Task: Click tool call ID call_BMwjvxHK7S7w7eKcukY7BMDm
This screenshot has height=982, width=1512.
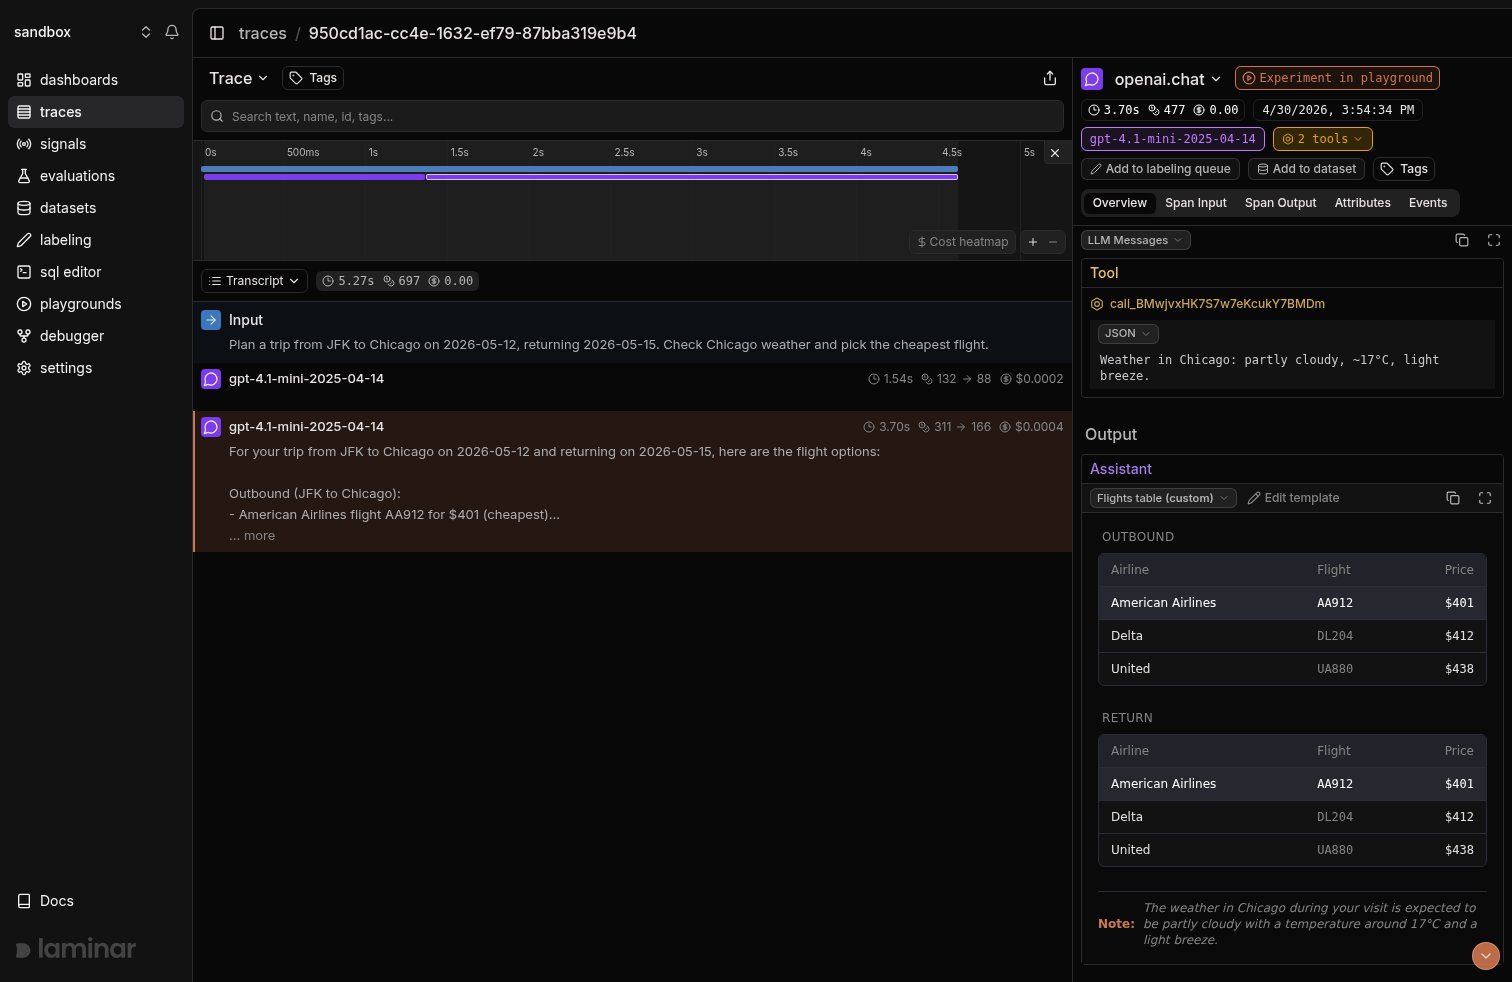Action: point(1217,304)
